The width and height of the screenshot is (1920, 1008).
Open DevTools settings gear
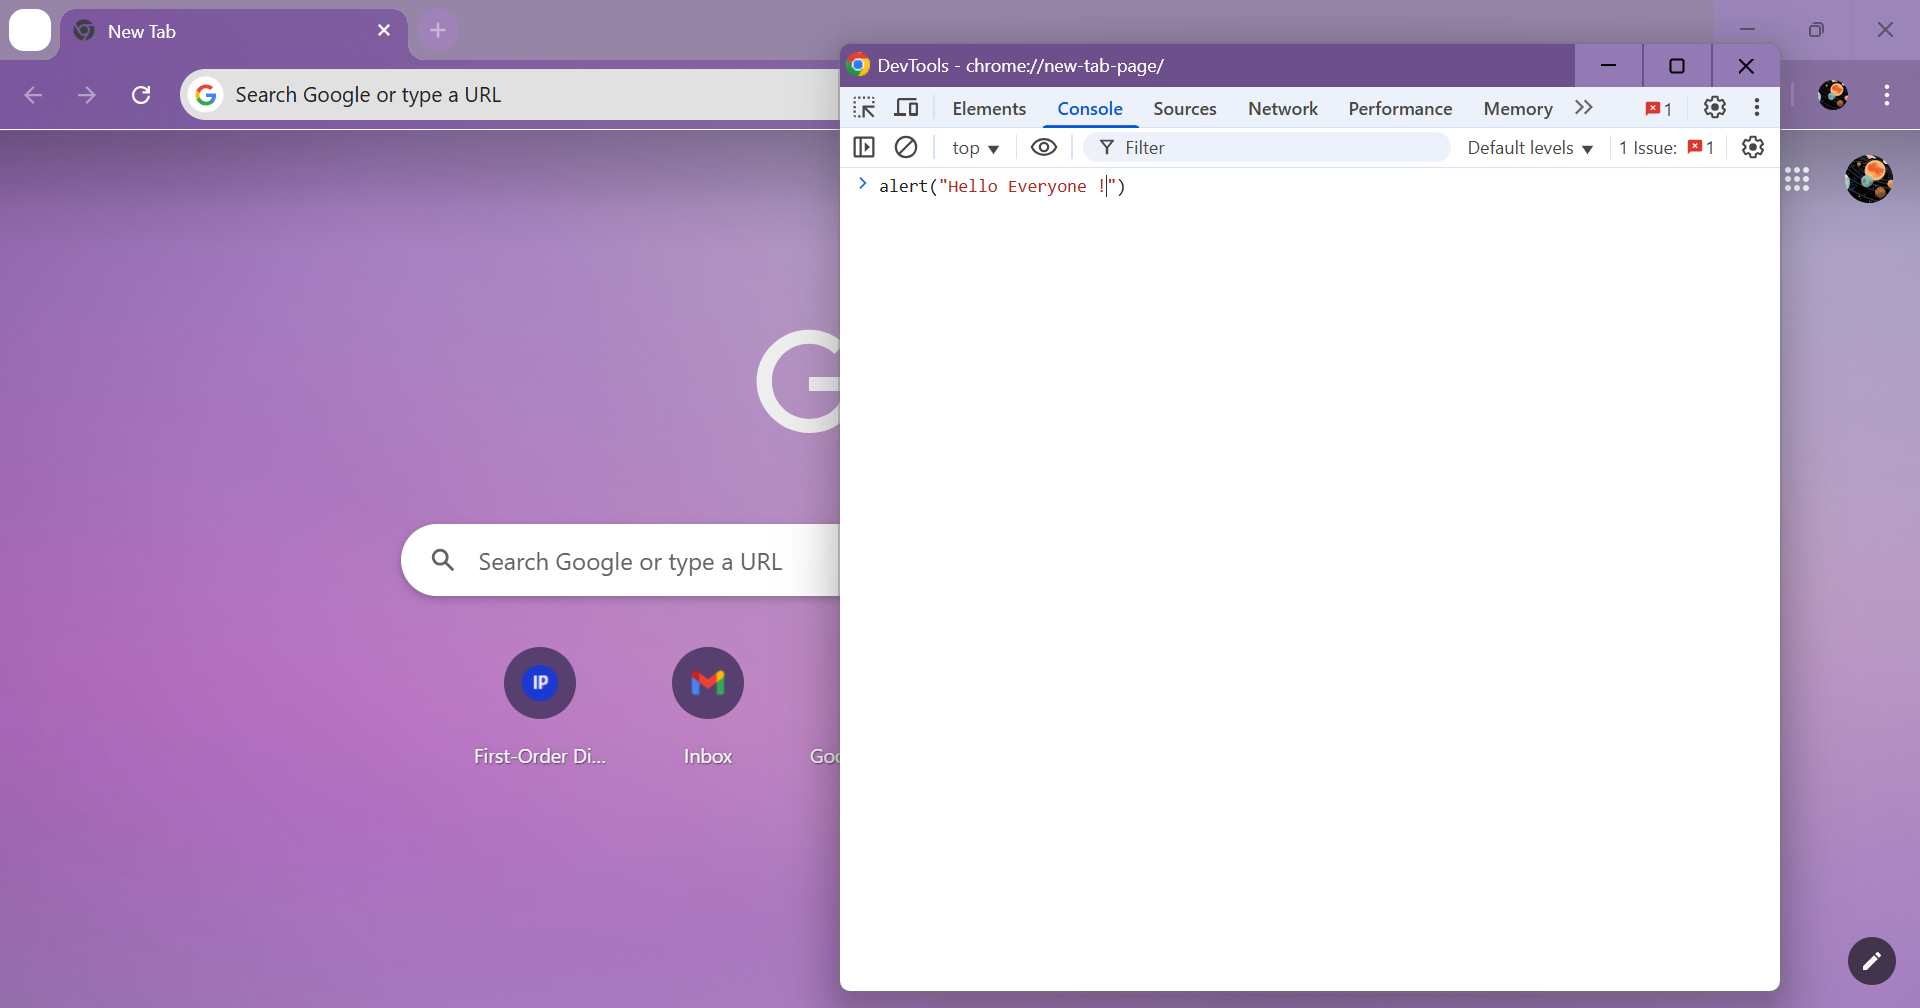click(1715, 107)
